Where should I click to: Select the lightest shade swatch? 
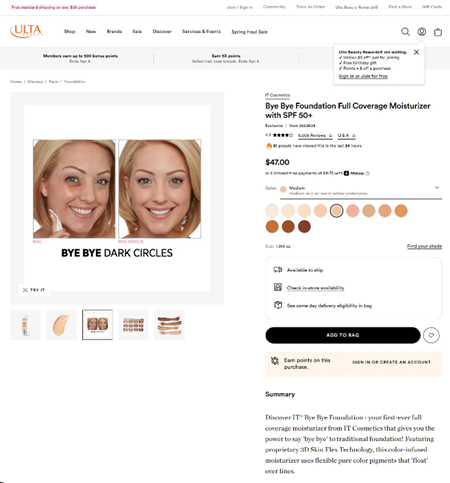tap(272, 211)
